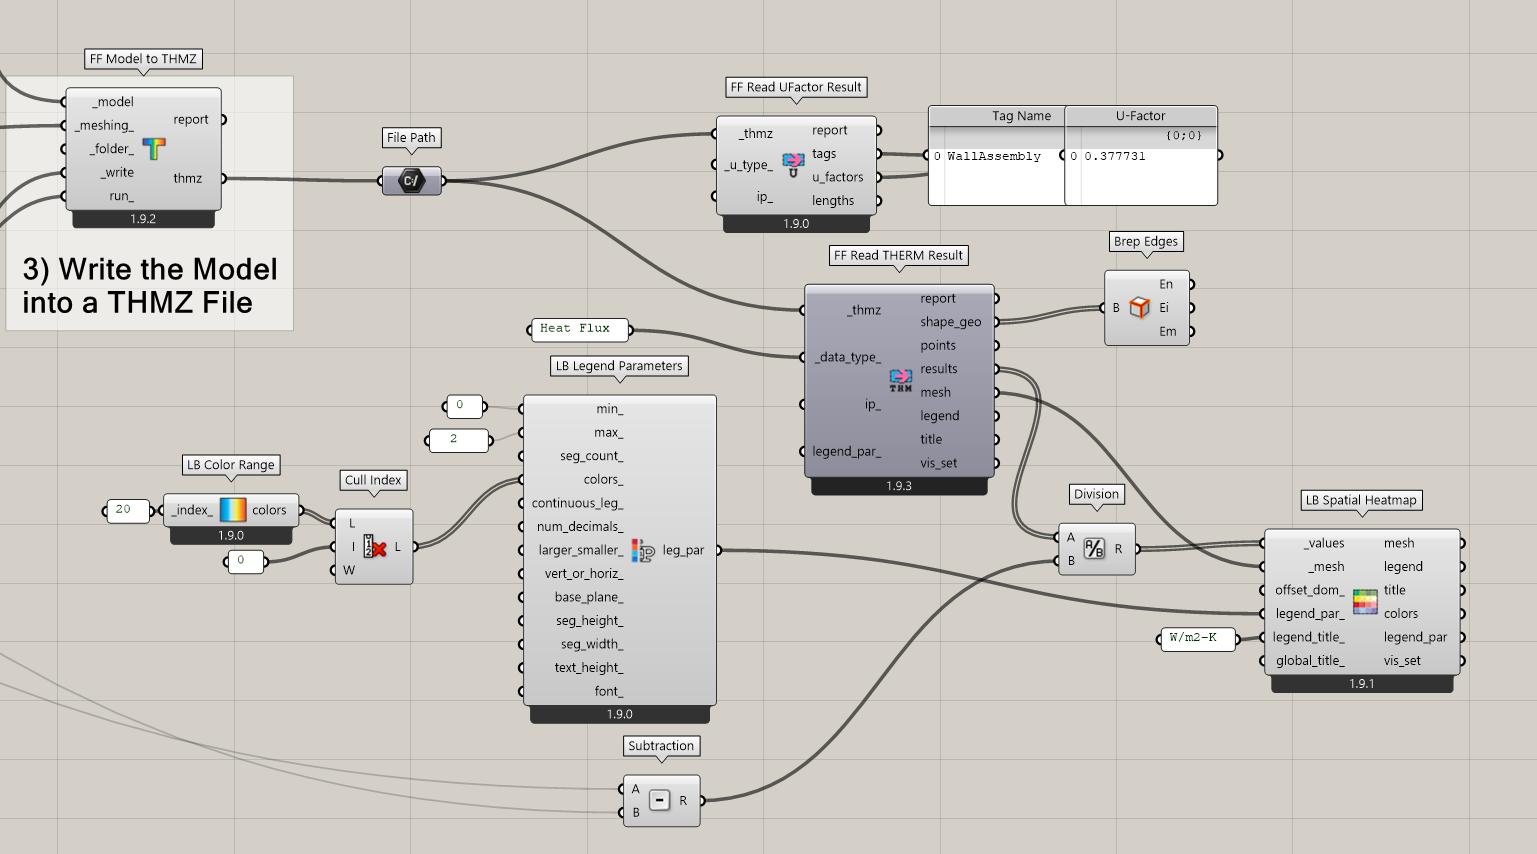Click the FF Read UFactor Result icon
Image resolution: width=1537 pixels, height=854 pixels.
tap(793, 165)
